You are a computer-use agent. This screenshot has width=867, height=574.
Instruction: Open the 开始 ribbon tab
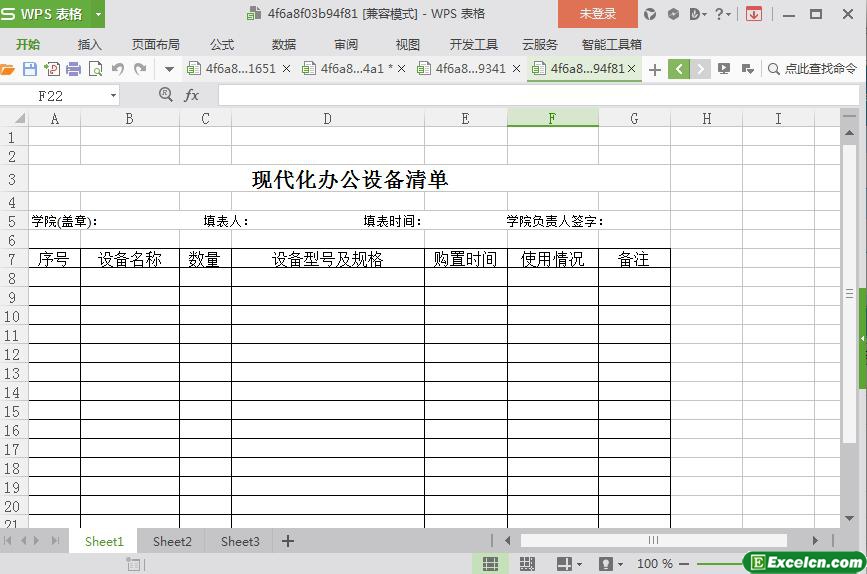coord(28,44)
